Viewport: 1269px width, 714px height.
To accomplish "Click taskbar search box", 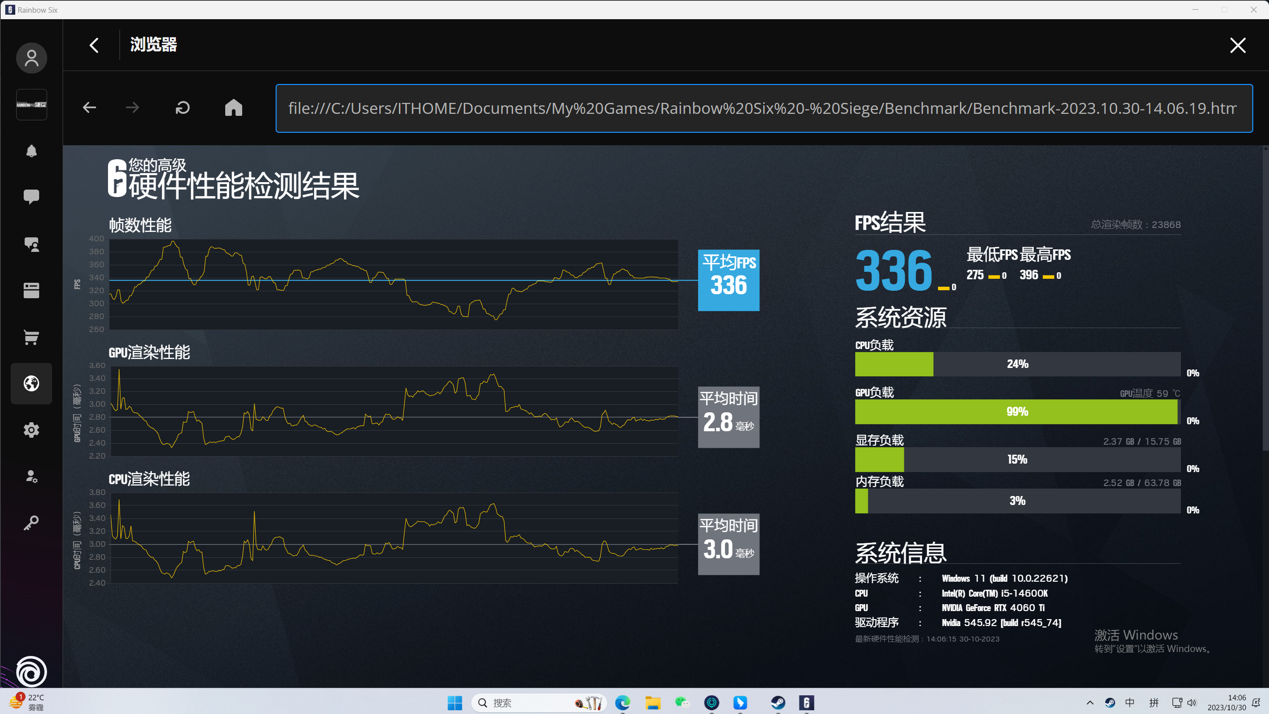I will (x=539, y=702).
